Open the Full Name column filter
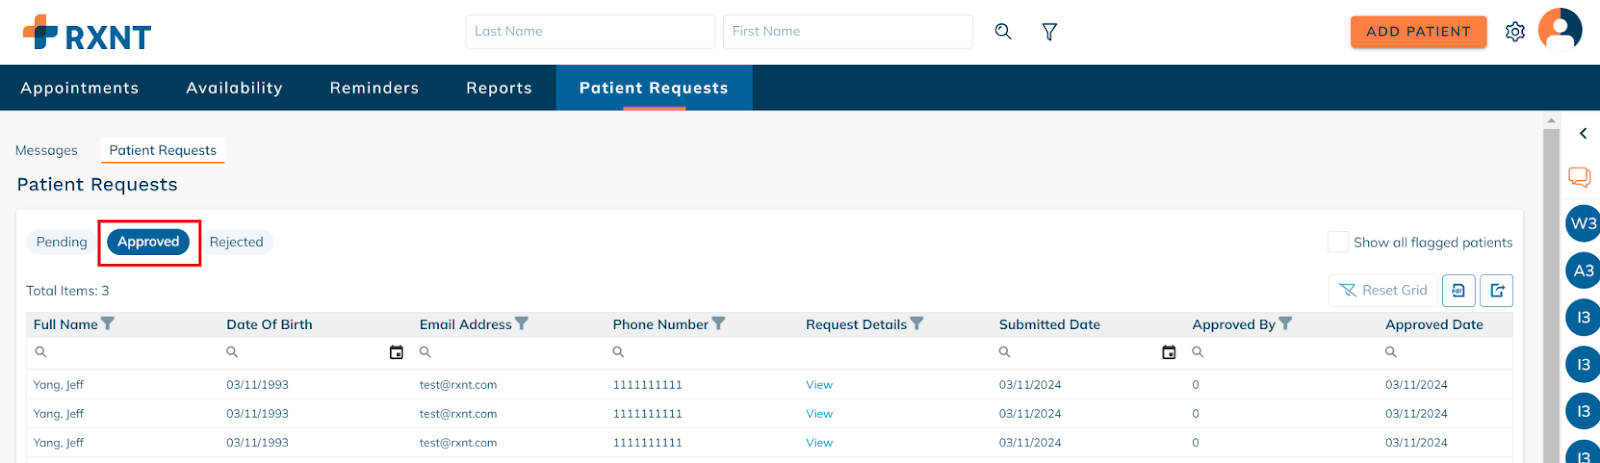 (108, 324)
